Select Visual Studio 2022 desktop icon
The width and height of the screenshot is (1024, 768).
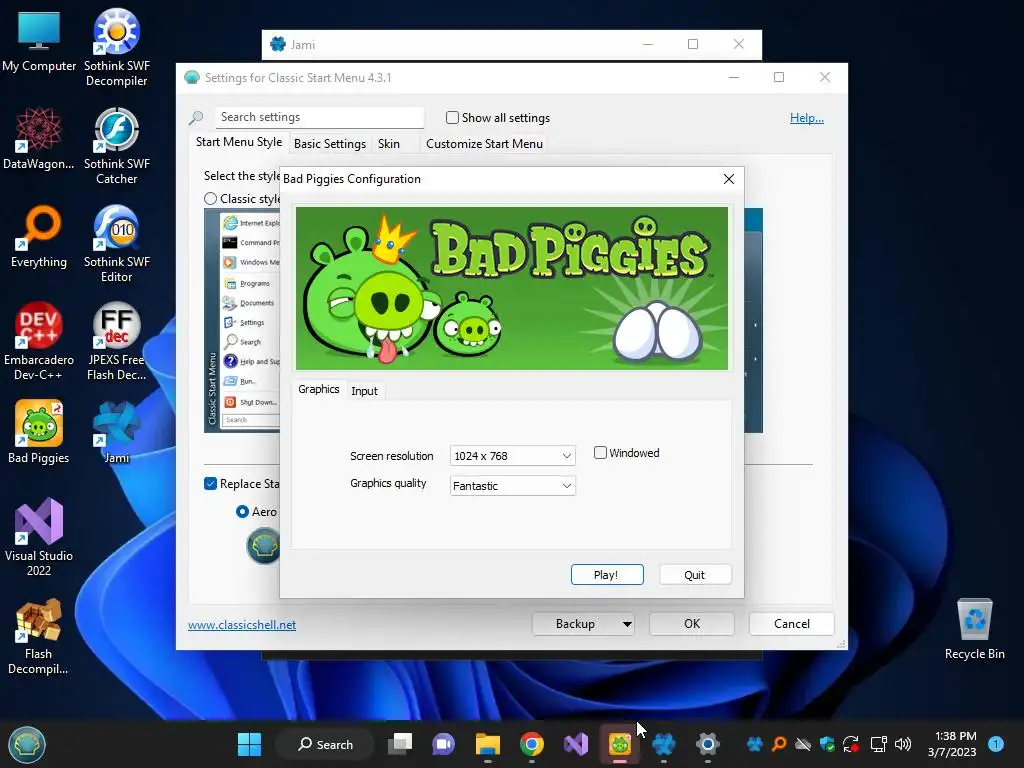[39, 537]
